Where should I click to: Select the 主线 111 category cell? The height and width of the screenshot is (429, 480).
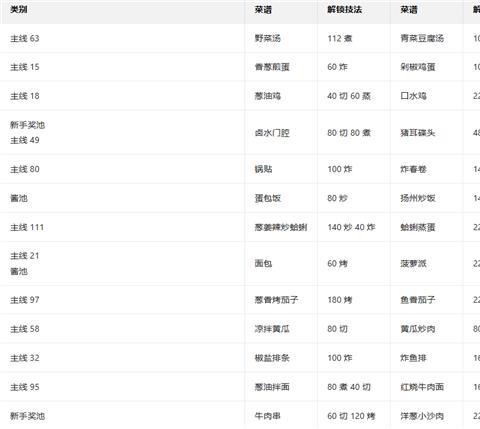[122, 227]
